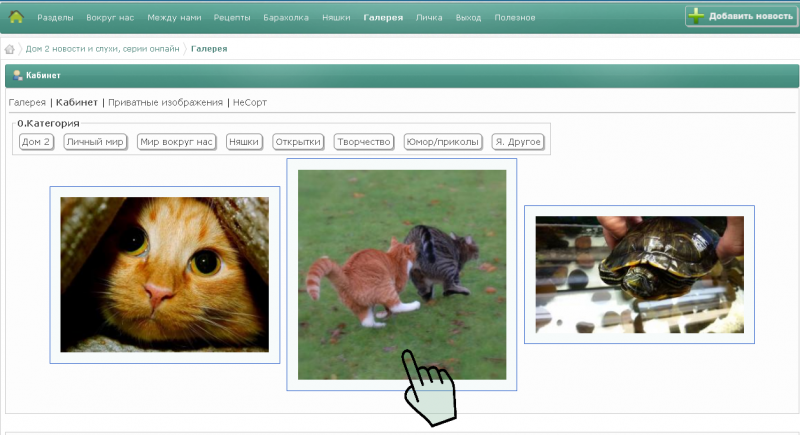
Task: Filter by the Личный мир category
Action: [95, 142]
